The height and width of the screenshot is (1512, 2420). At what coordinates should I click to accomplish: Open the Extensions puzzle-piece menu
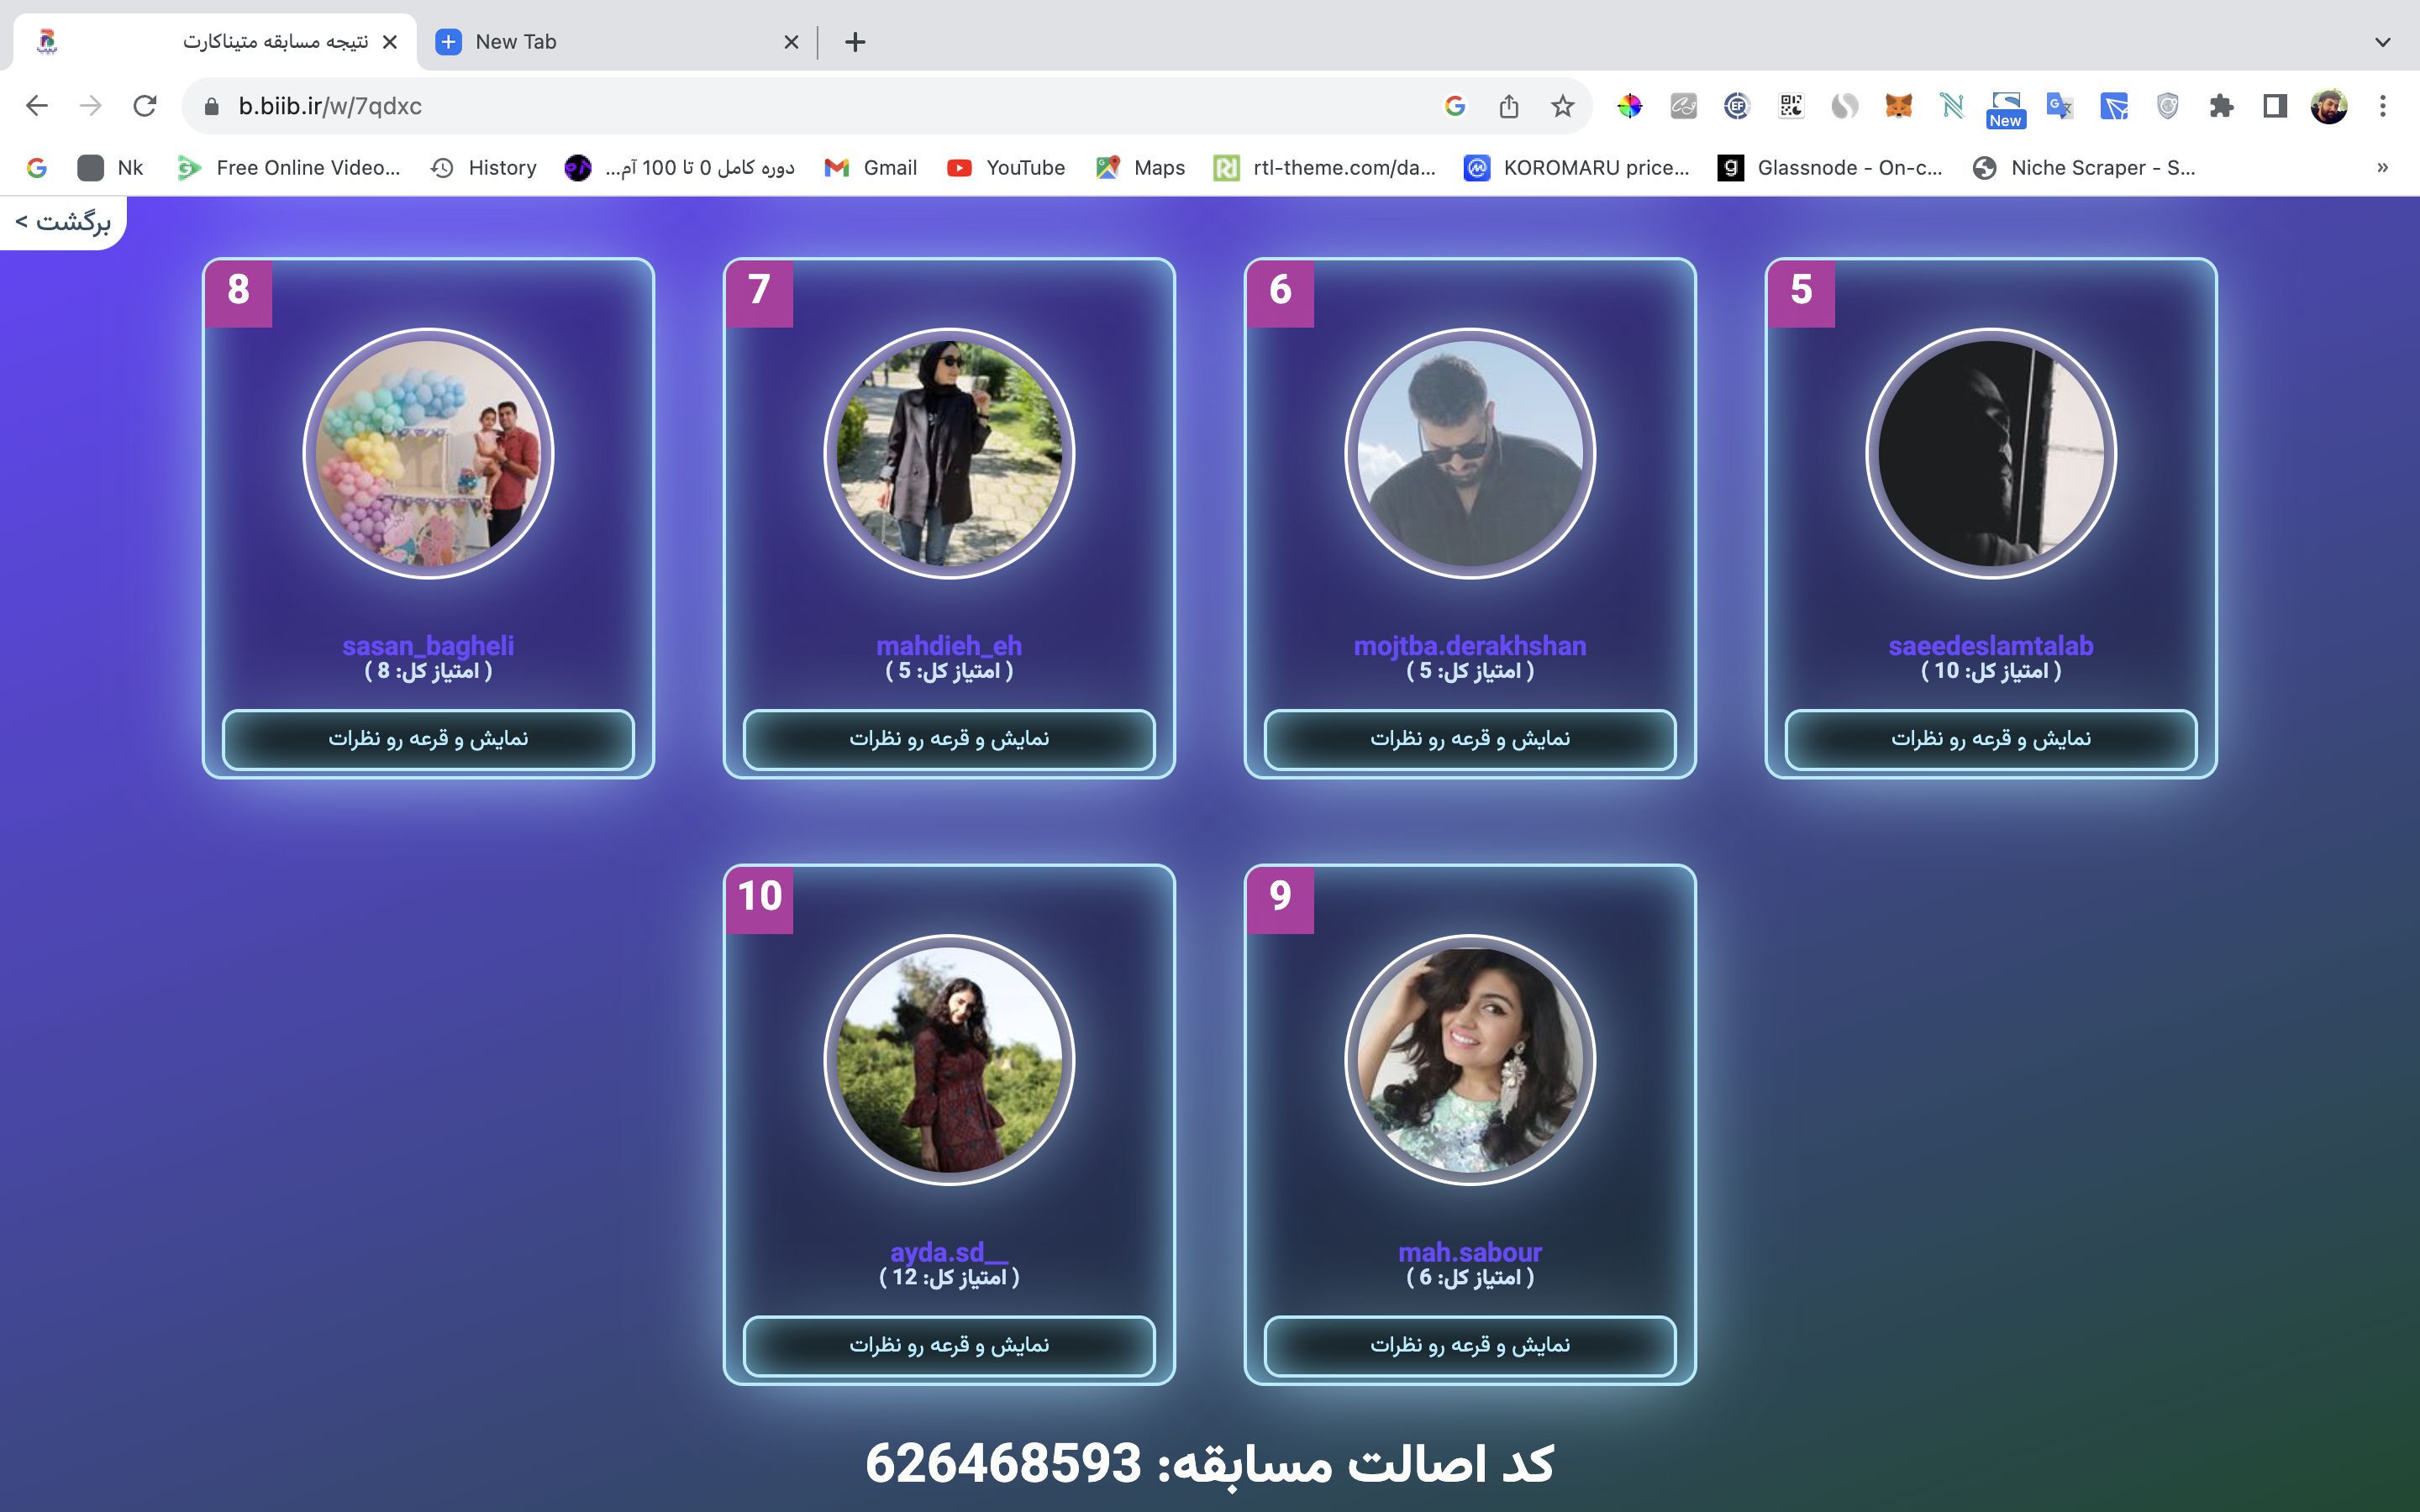(2221, 106)
